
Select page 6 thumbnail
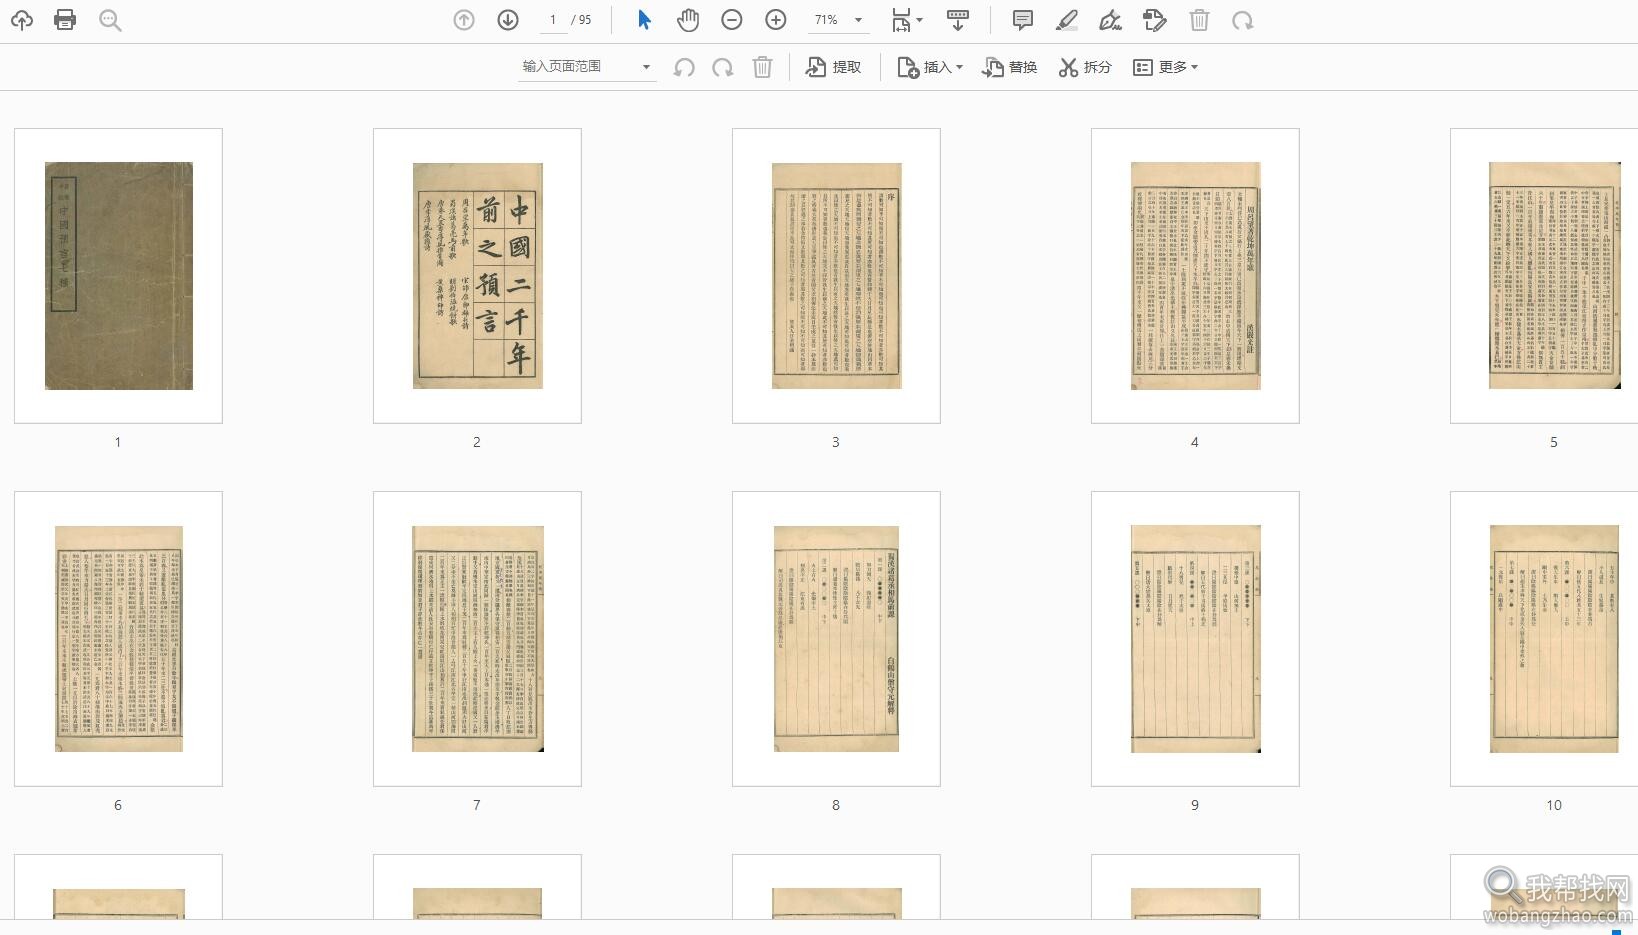118,639
